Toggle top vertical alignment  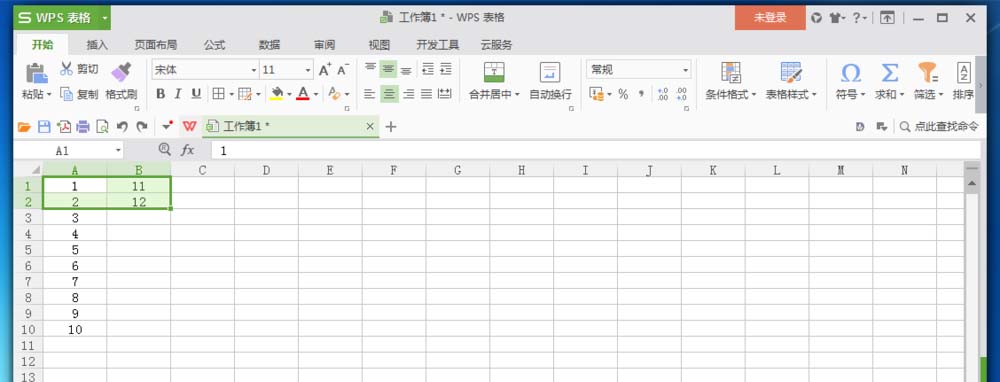click(x=371, y=69)
